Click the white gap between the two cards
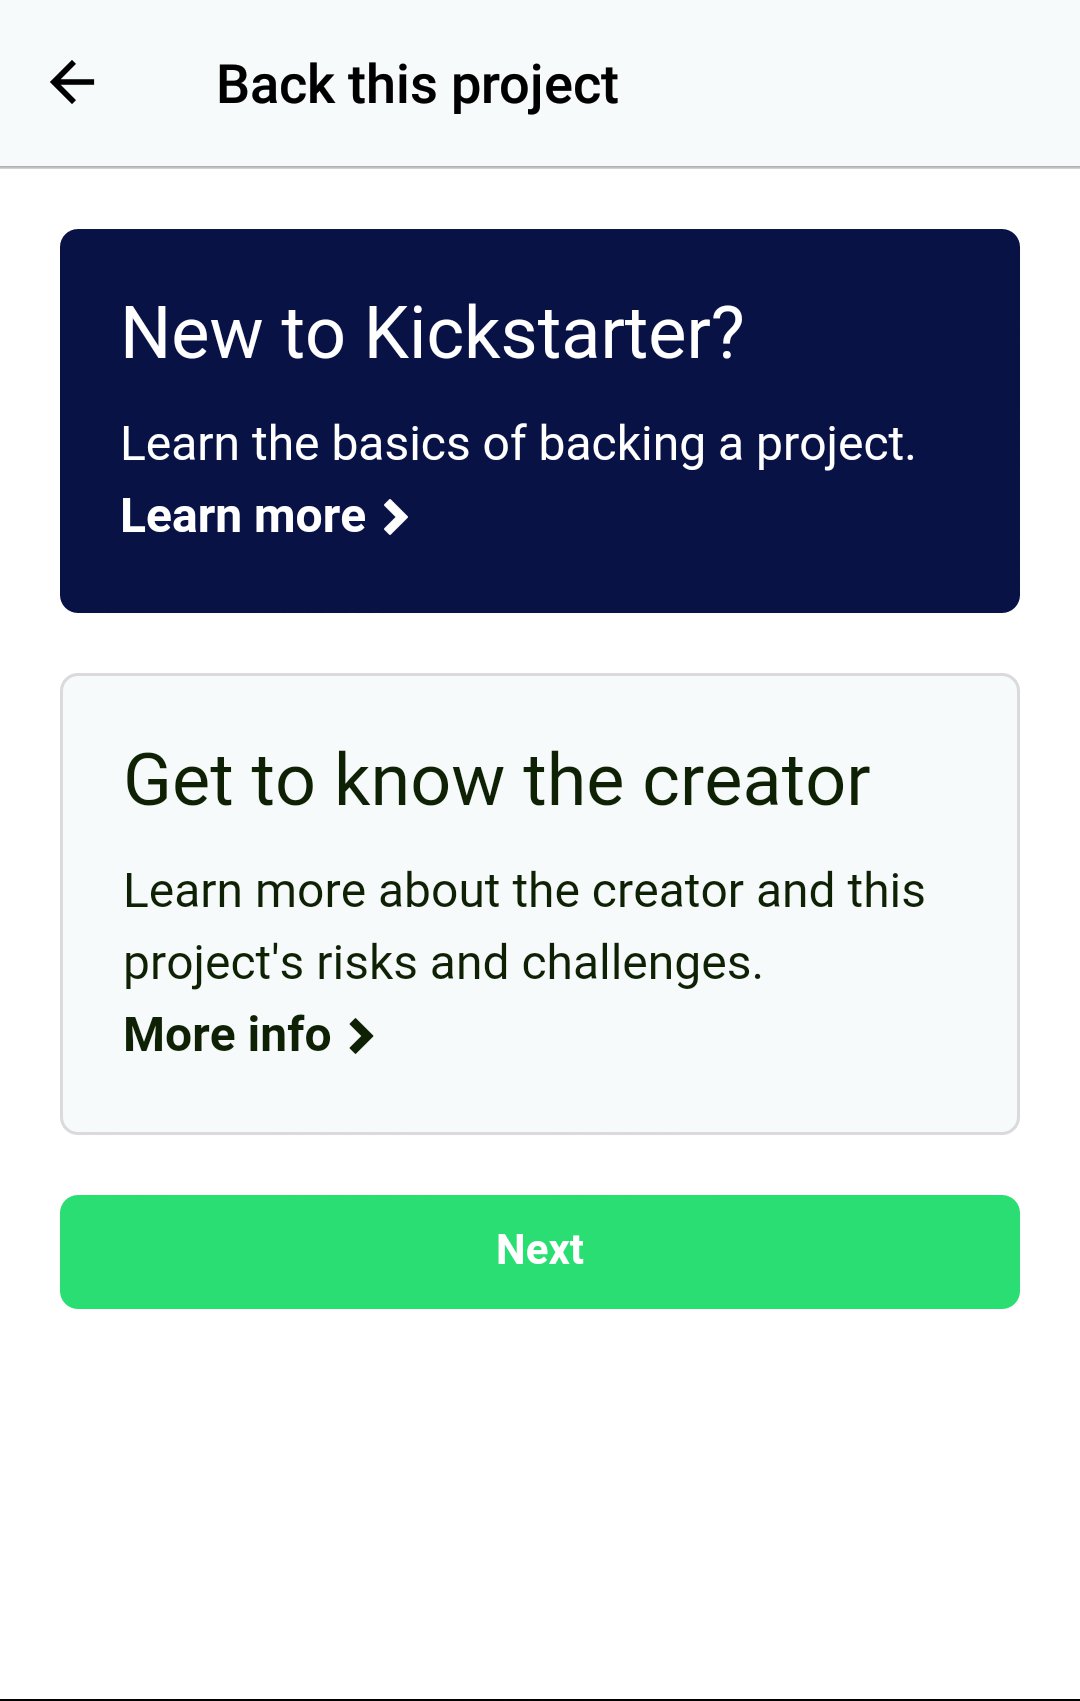1080x1701 pixels. (x=540, y=643)
